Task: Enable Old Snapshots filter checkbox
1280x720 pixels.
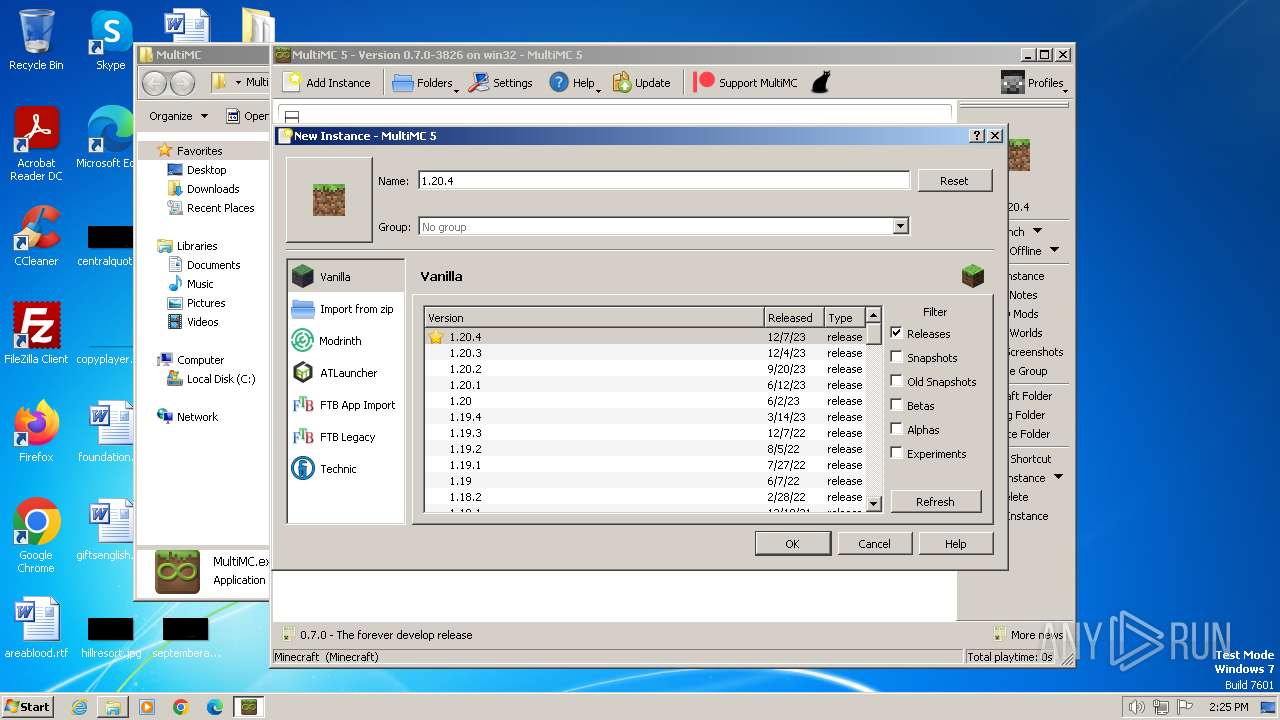Action: (896, 381)
